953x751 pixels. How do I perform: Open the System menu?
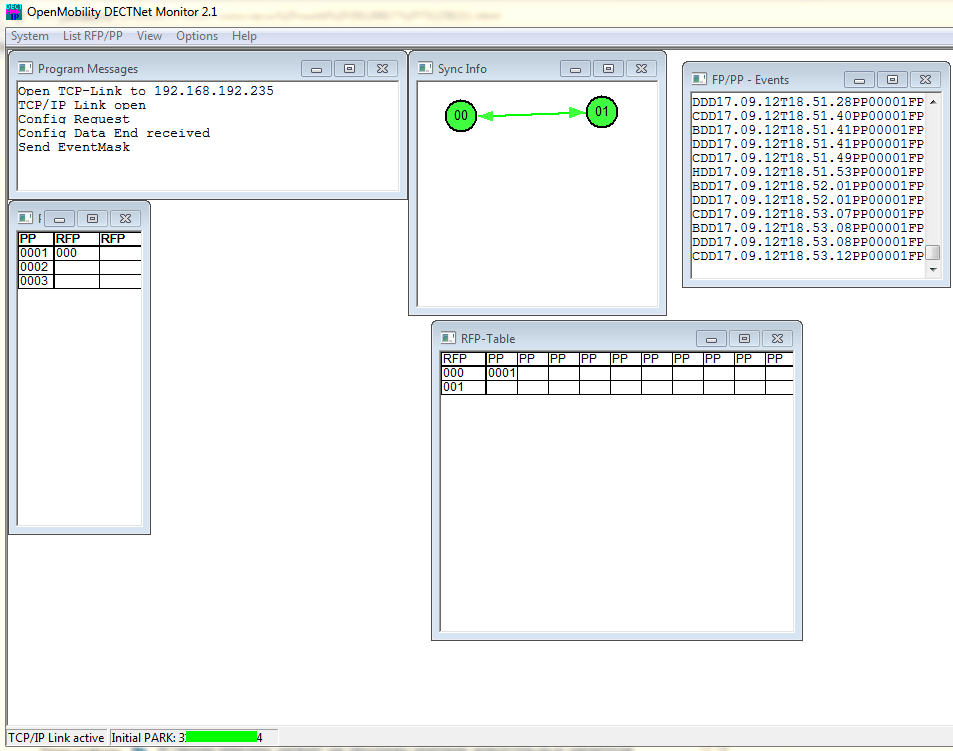[x=30, y=36]
